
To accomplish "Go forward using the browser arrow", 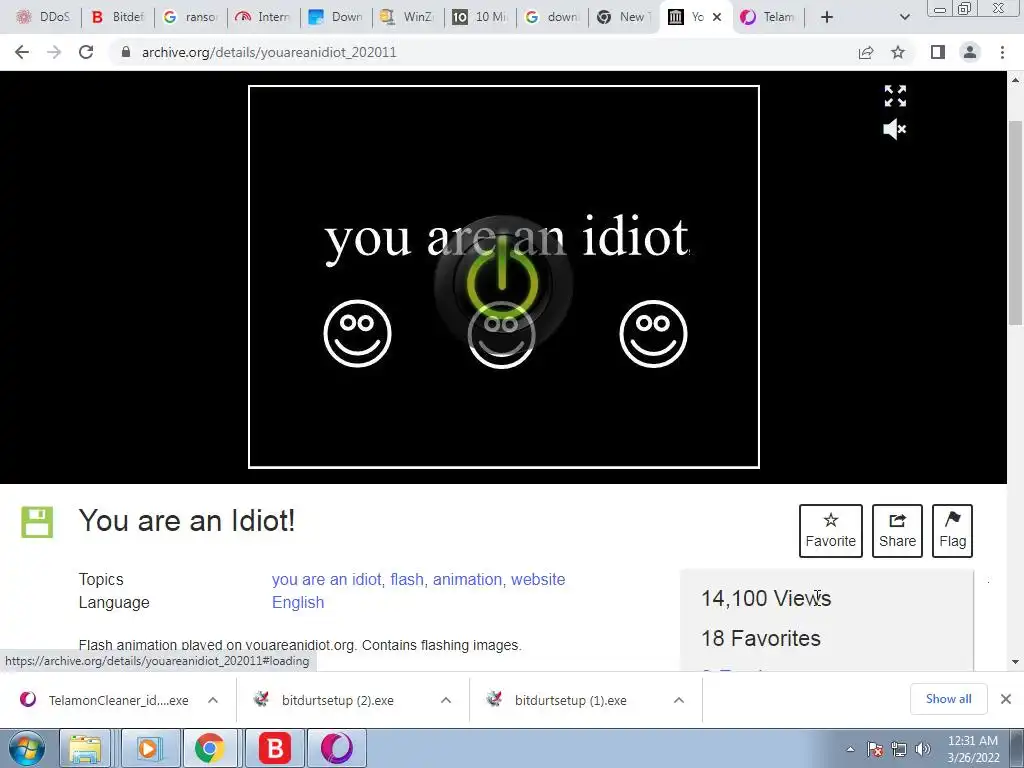I will pyautogui.click(x=54, y=52).
